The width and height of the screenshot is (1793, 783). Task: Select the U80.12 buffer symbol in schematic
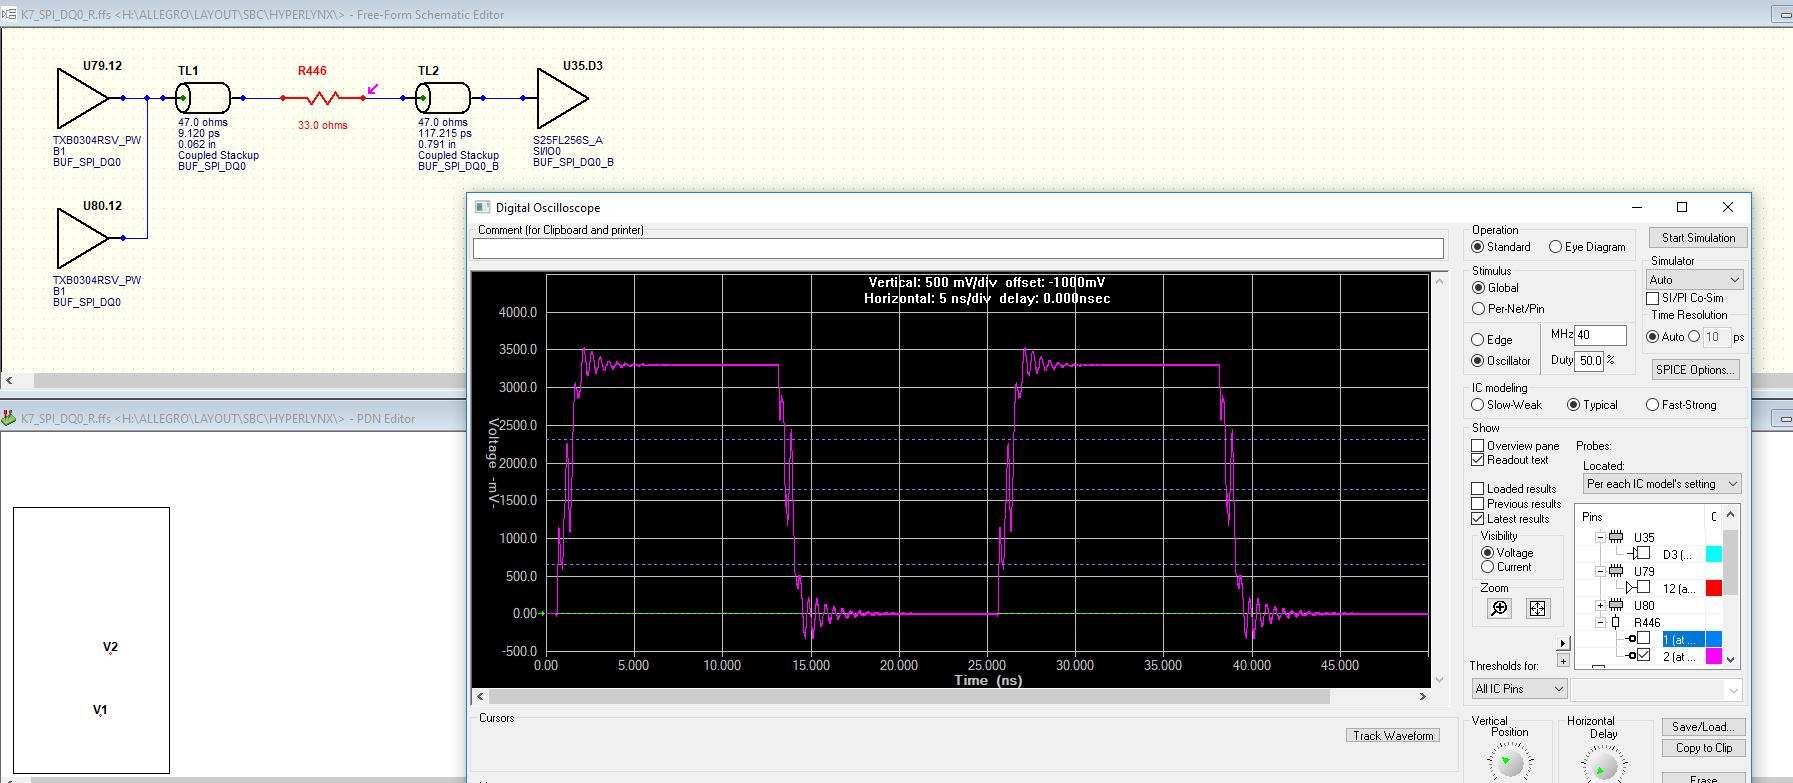coord(82,238)
